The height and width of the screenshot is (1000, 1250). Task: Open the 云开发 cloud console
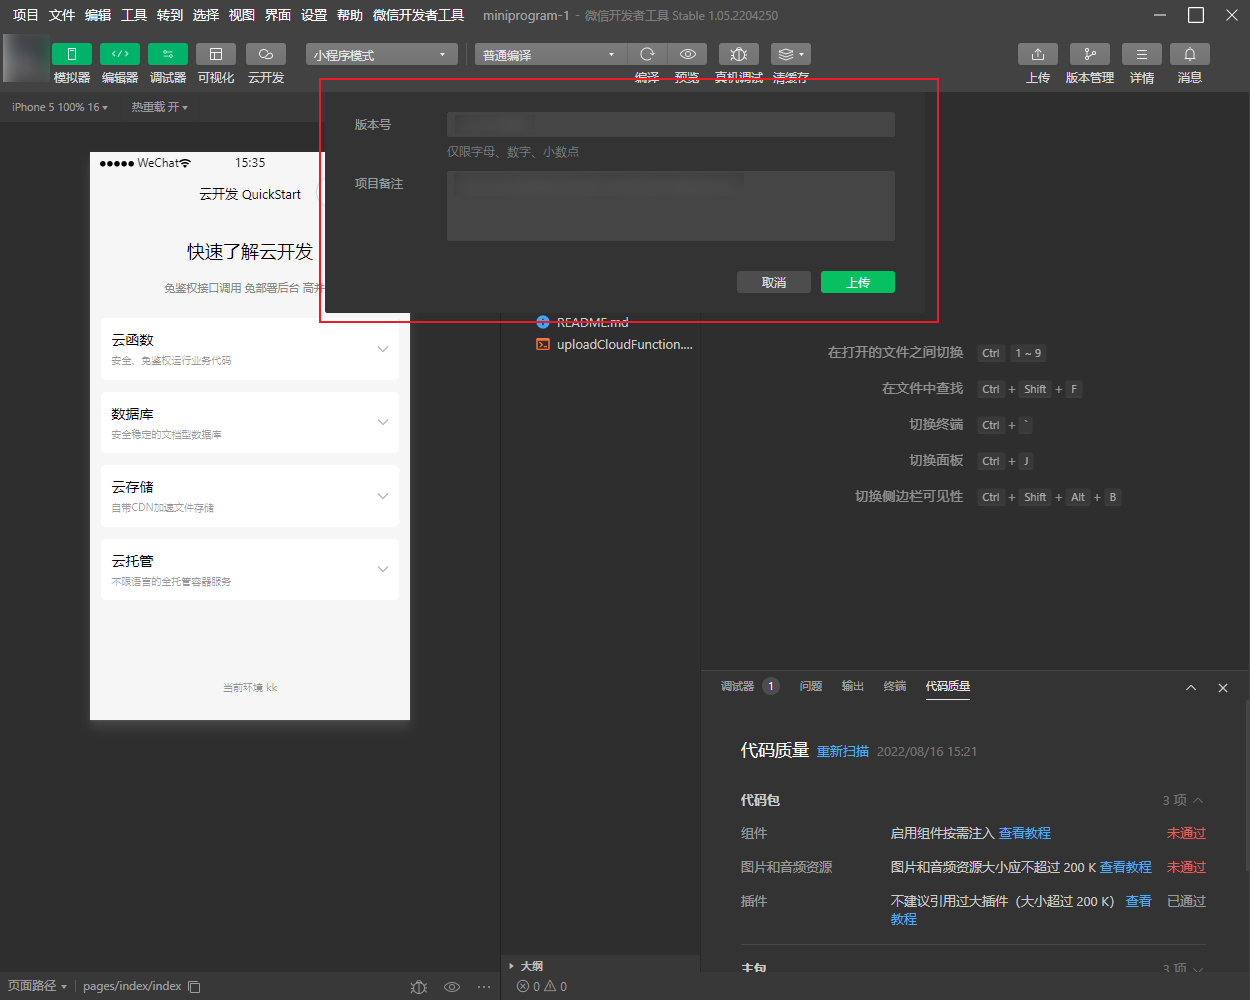[x=266, y=54]
